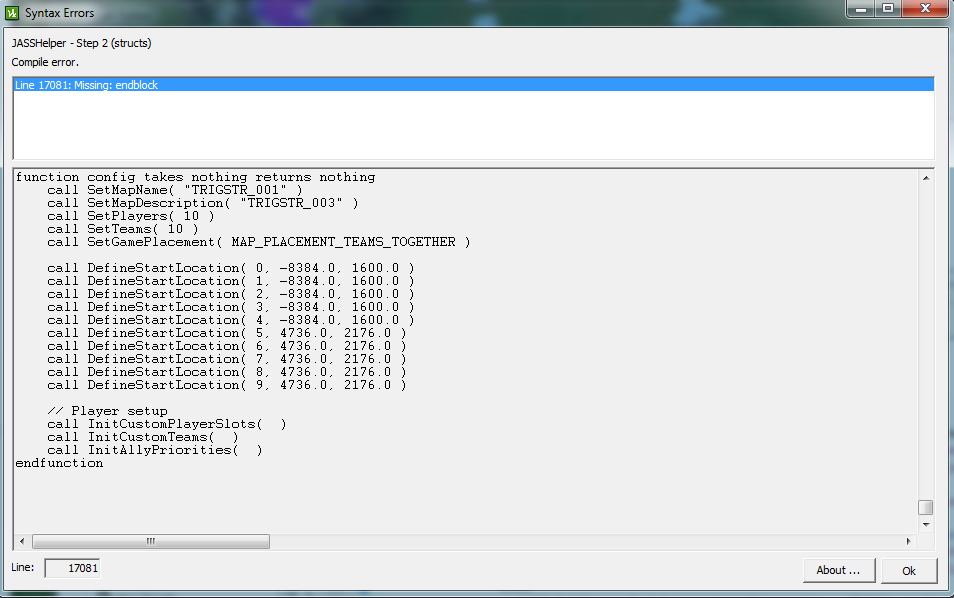Maximize the Syntax Errors window
This screenshot has height=598, width=954.
tap(888, 9)
